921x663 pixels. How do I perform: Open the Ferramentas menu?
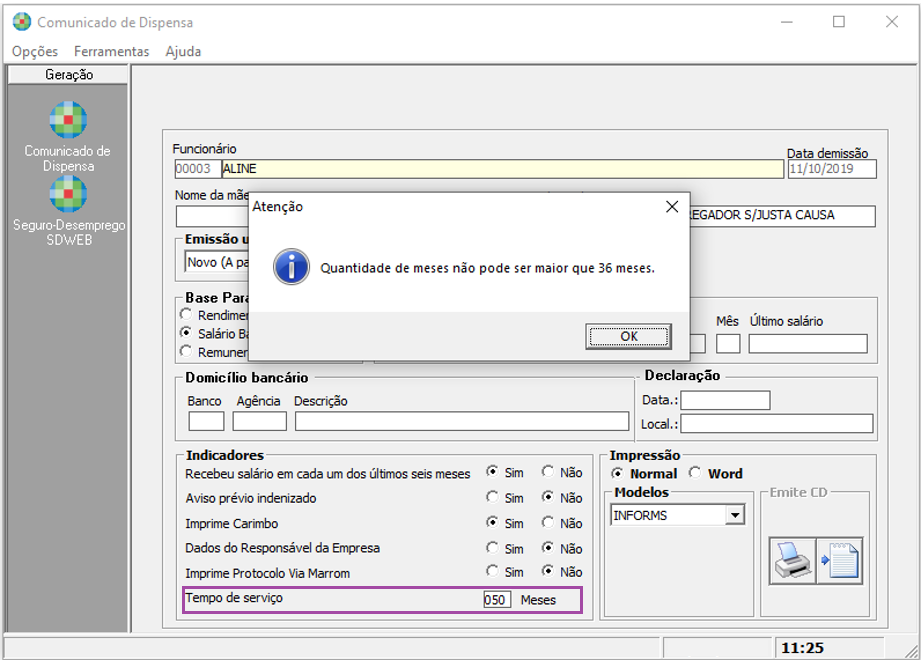112,52
